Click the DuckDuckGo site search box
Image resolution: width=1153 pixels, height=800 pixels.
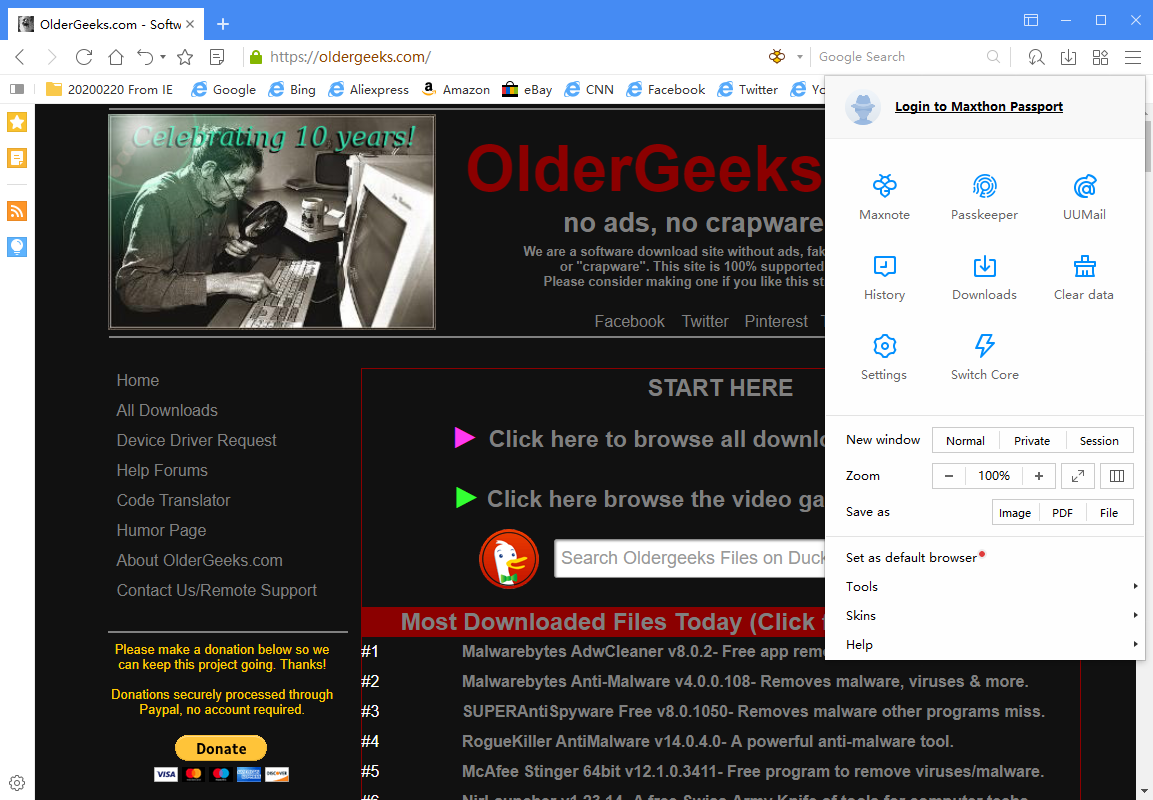pos(690,558)
